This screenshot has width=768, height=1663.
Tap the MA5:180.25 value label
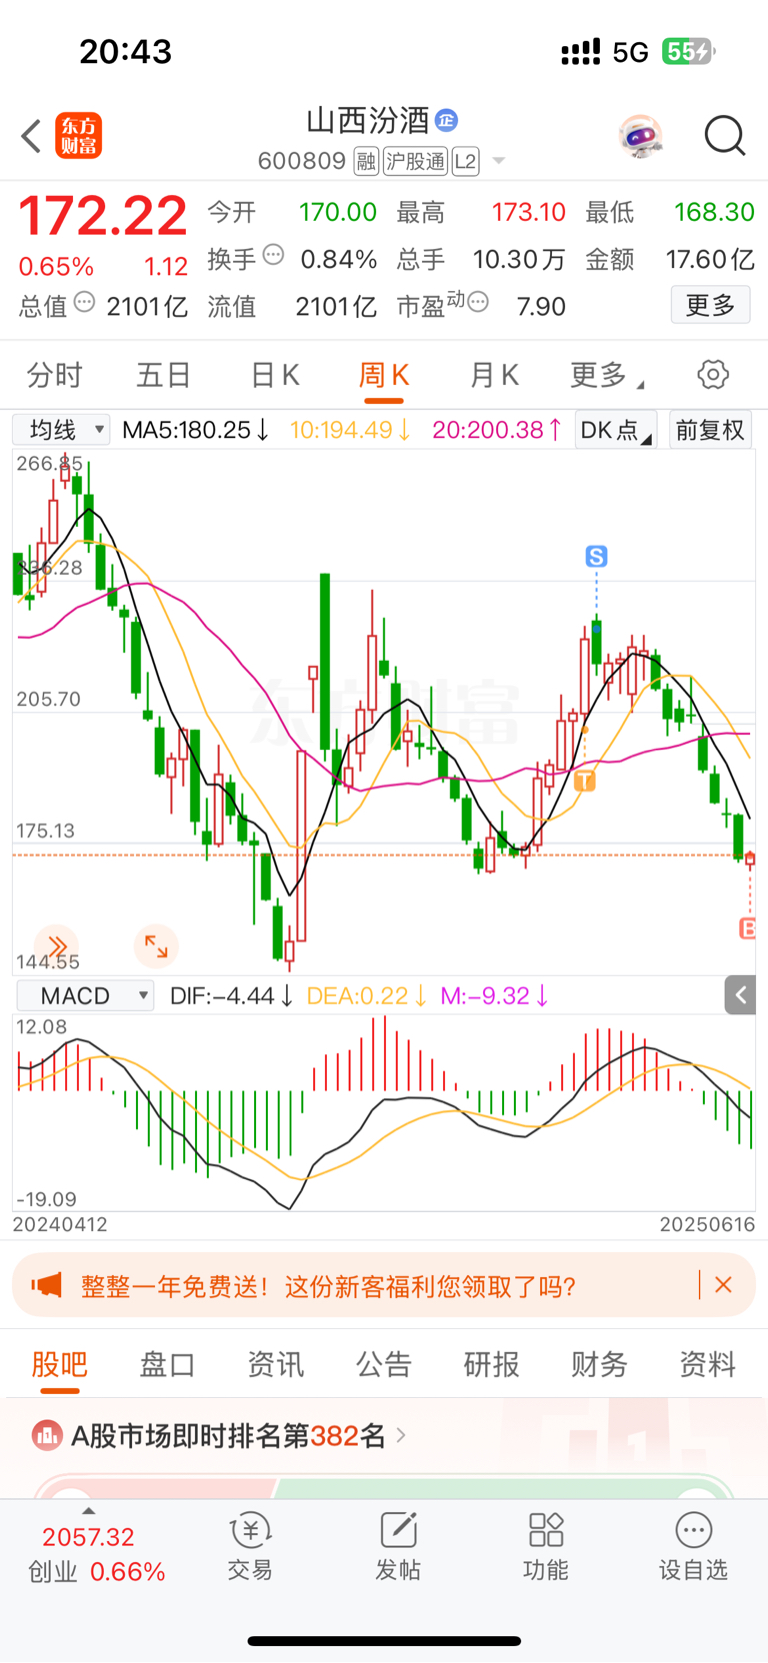[x=196, y=430]
